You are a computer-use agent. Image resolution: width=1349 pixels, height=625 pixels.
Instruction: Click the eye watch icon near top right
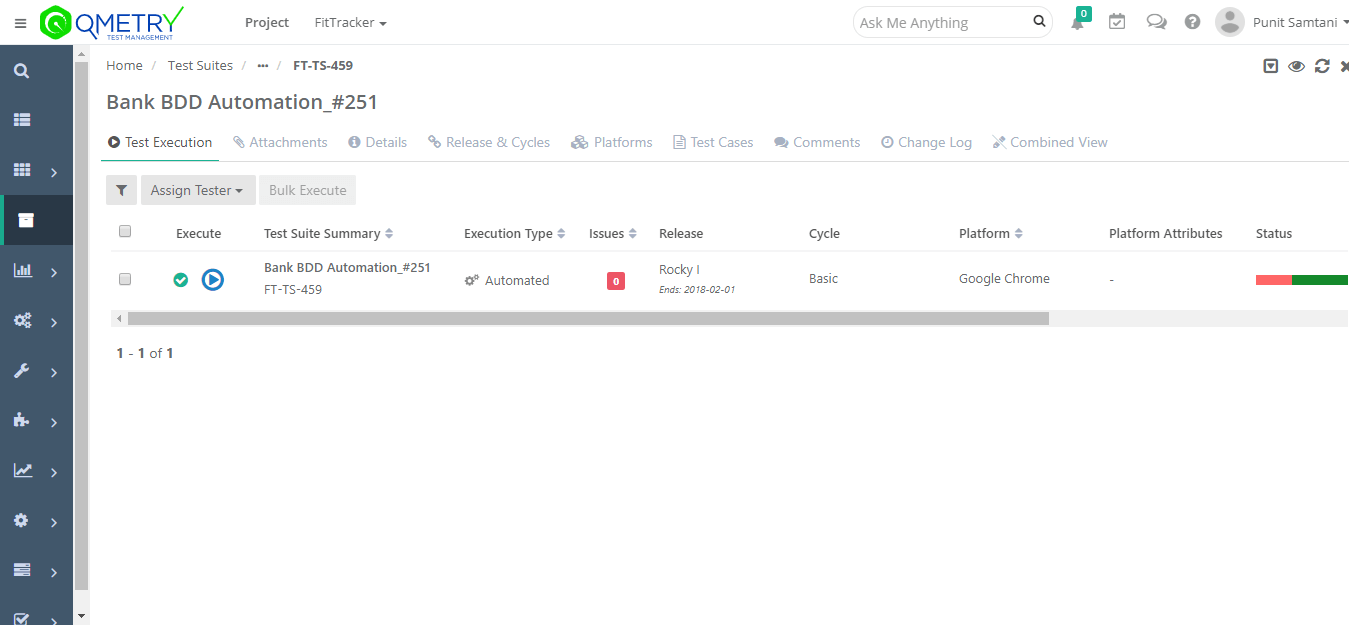click(x=1296, y=65)
